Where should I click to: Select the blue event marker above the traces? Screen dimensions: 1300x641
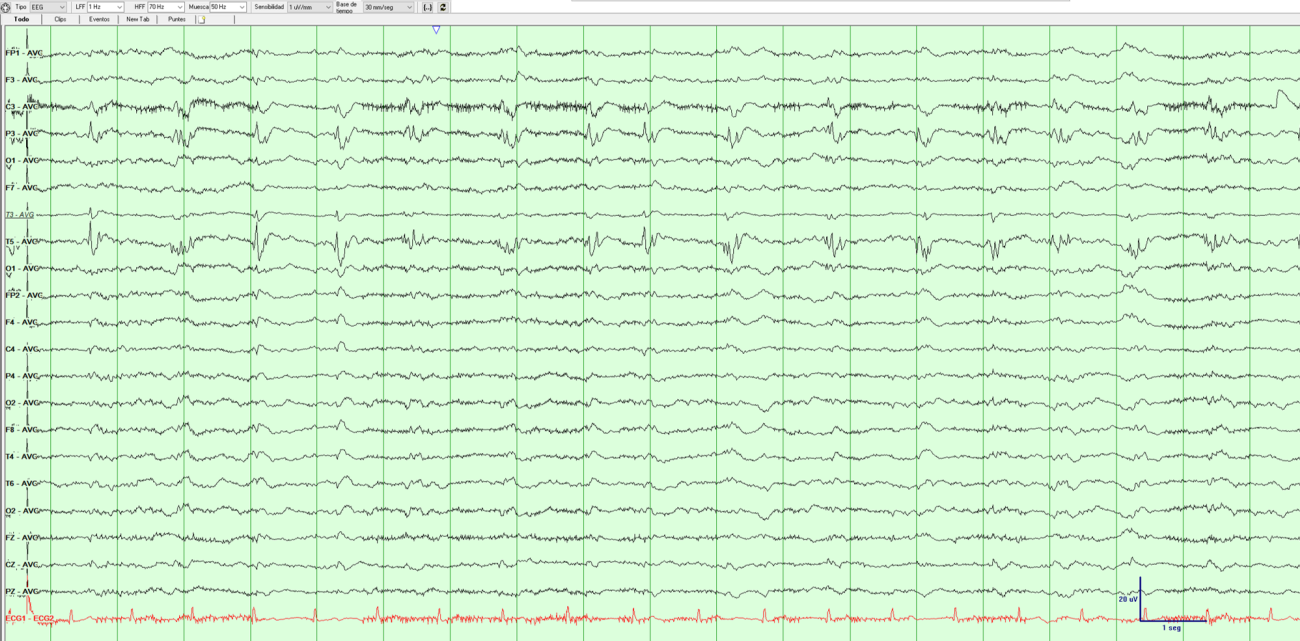[x=435, y=29]
